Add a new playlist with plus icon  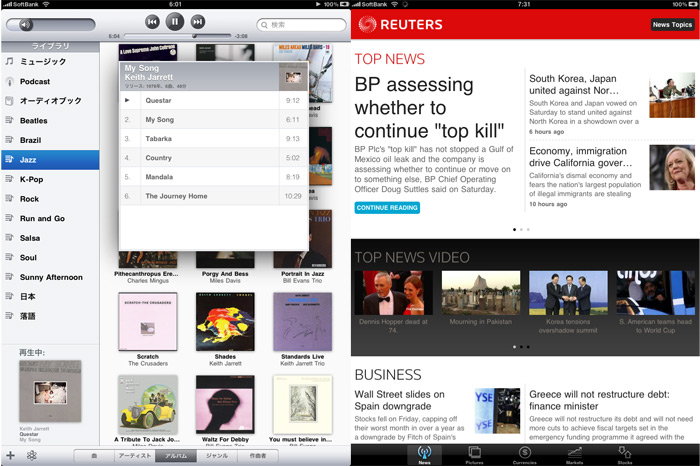pyautogui.click(x=11, y=455)
